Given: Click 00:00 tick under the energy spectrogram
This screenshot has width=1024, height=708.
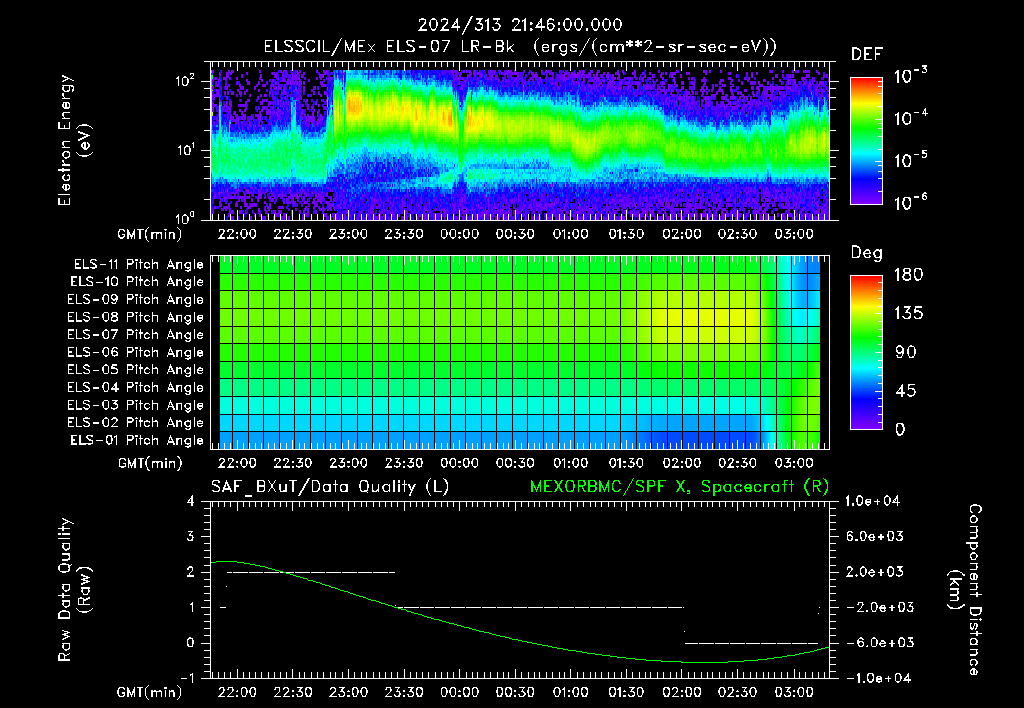Looking at the screenshot, I should click(459, 234).
